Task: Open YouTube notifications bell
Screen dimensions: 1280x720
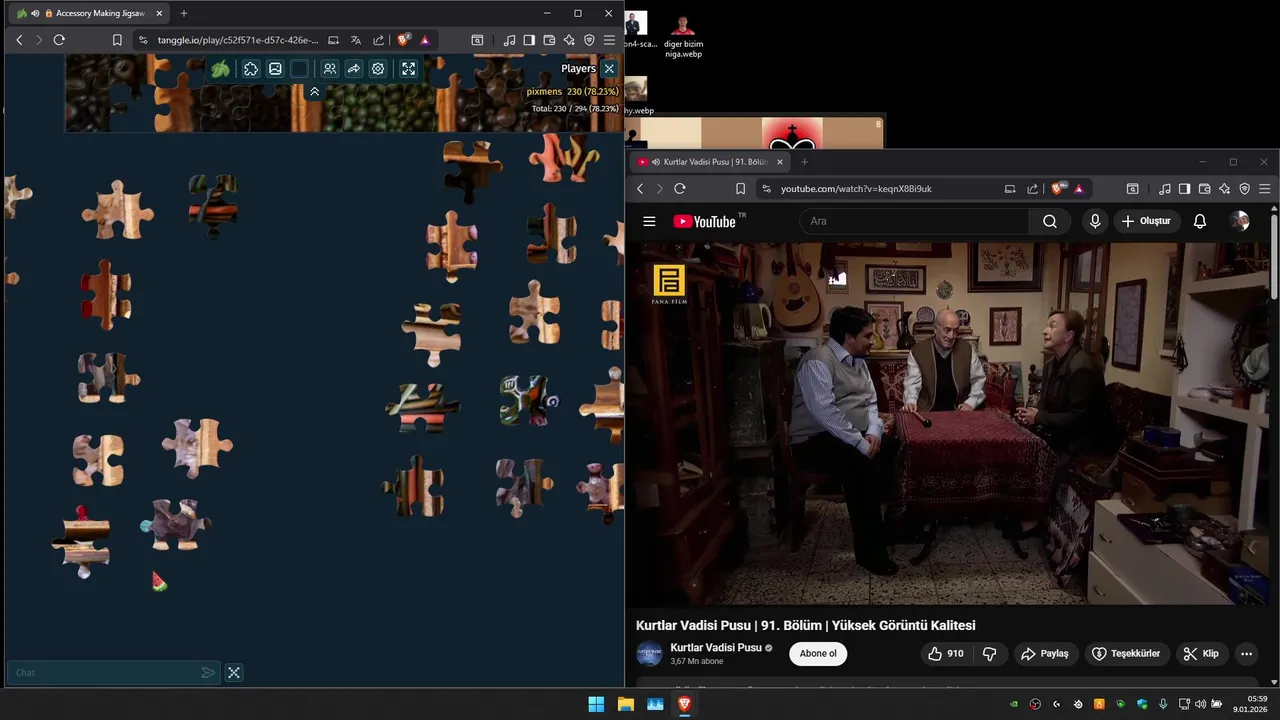Action: tap(1200, 221)
